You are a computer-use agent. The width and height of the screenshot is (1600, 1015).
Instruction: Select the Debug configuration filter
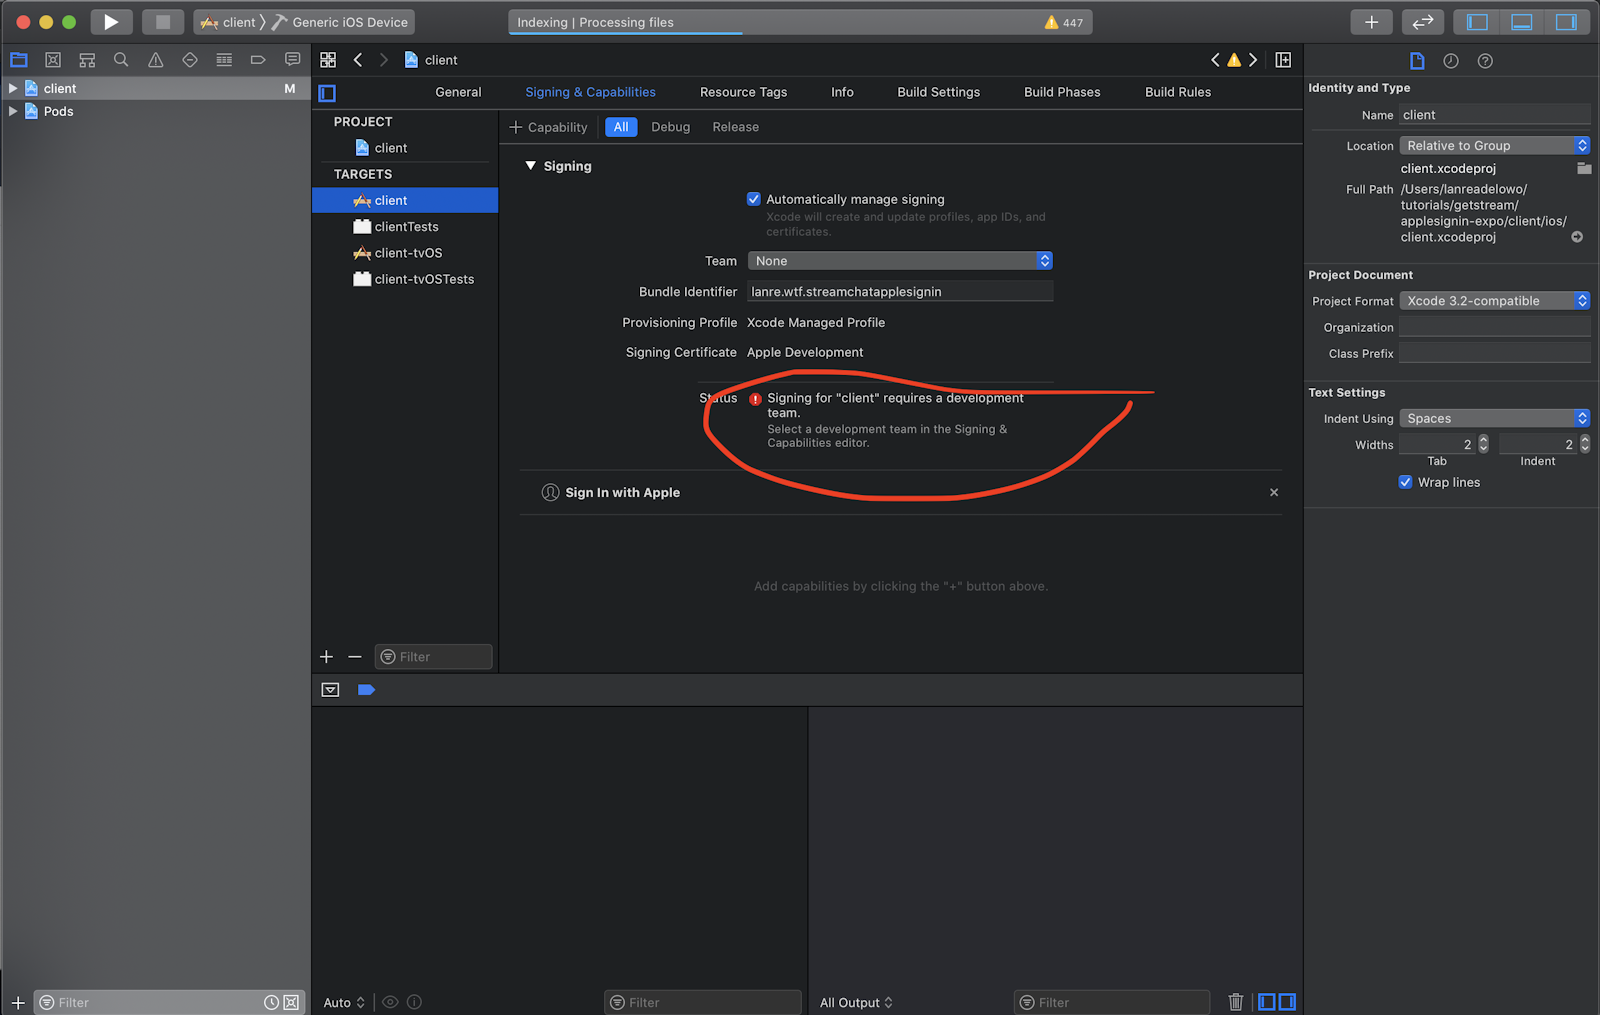point(670,127)
